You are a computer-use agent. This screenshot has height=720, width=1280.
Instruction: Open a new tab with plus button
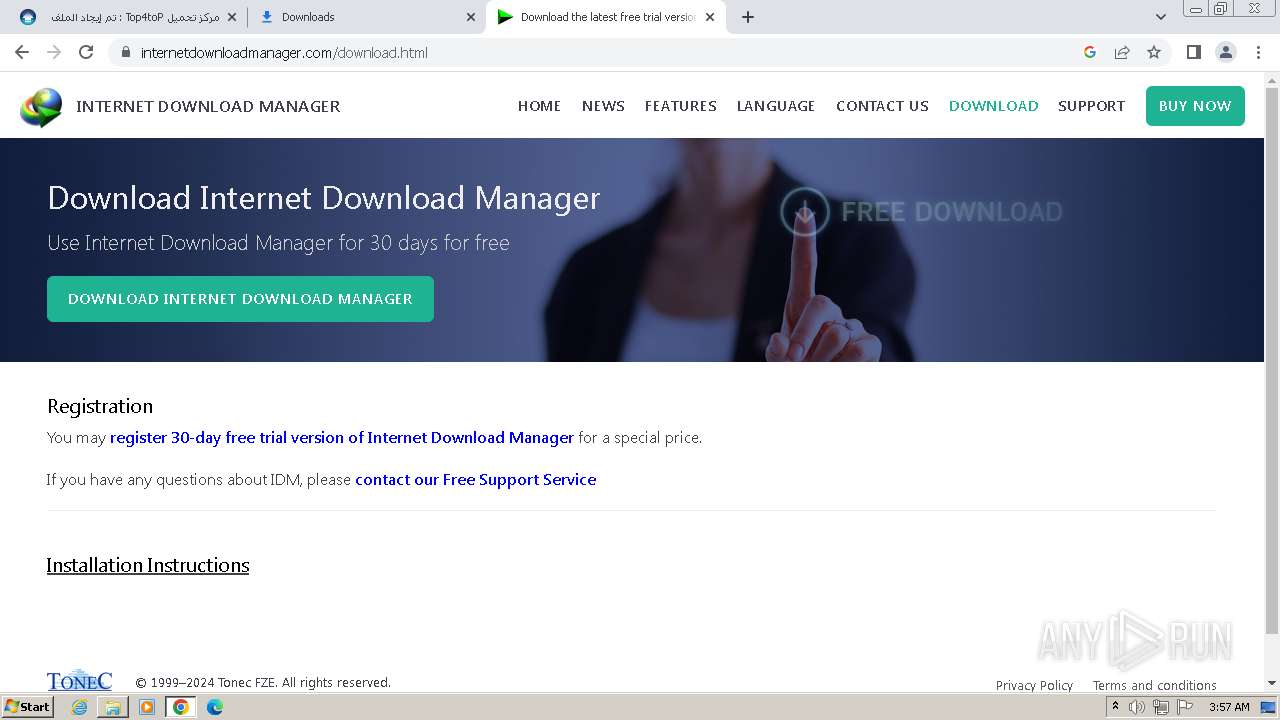tap(748, 17)
